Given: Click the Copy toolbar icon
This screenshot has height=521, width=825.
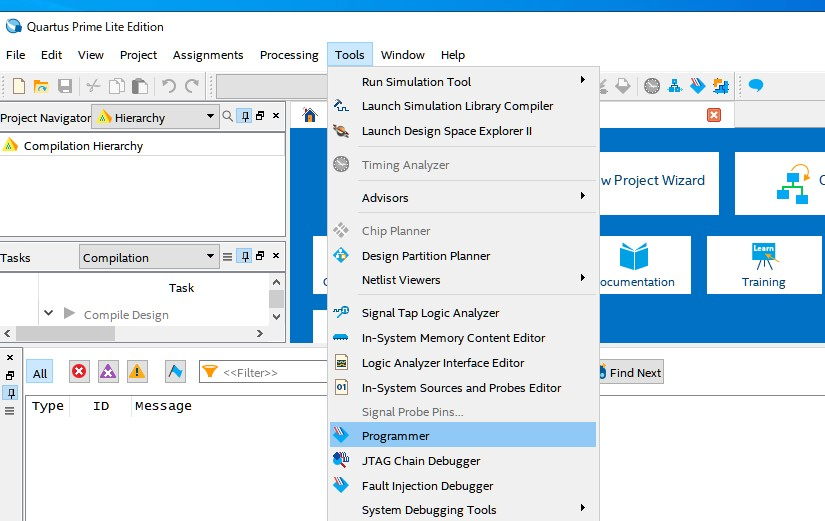Looking at the screenshot, I should pyautogui.click(x=116, y=86).
